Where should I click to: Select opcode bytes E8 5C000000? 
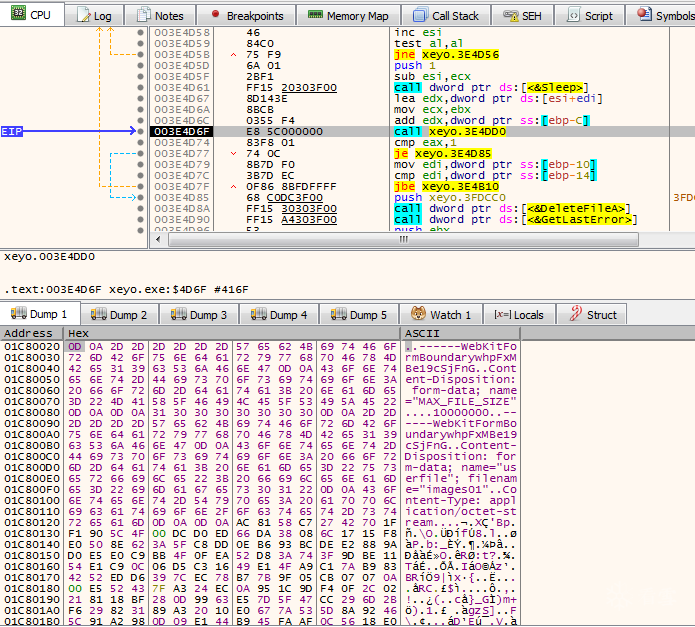[x=285, y=132]
